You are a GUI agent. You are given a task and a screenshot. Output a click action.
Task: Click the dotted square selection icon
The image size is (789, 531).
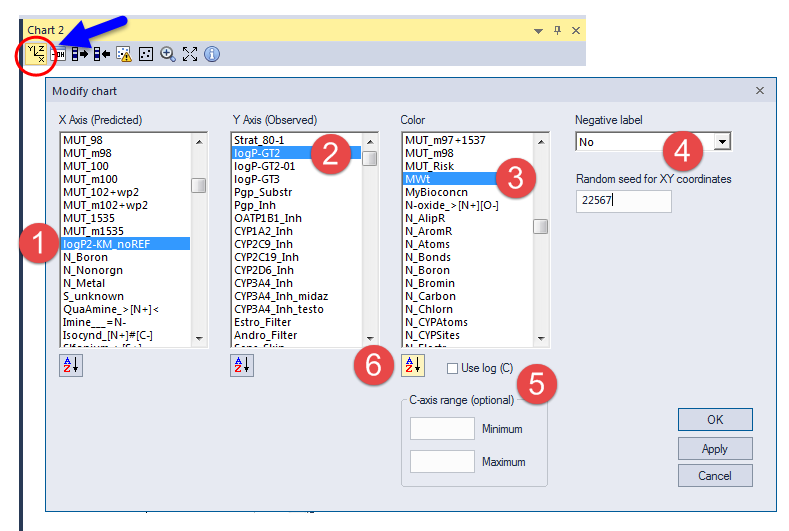click(x=146, y=54)
